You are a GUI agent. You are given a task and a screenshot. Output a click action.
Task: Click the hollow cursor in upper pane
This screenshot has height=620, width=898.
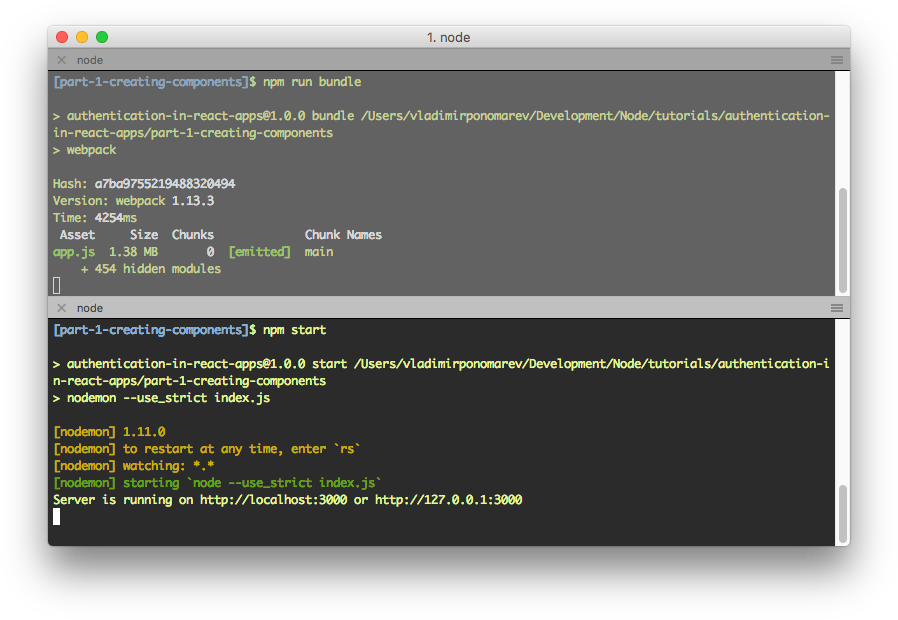tap(57, 285)
